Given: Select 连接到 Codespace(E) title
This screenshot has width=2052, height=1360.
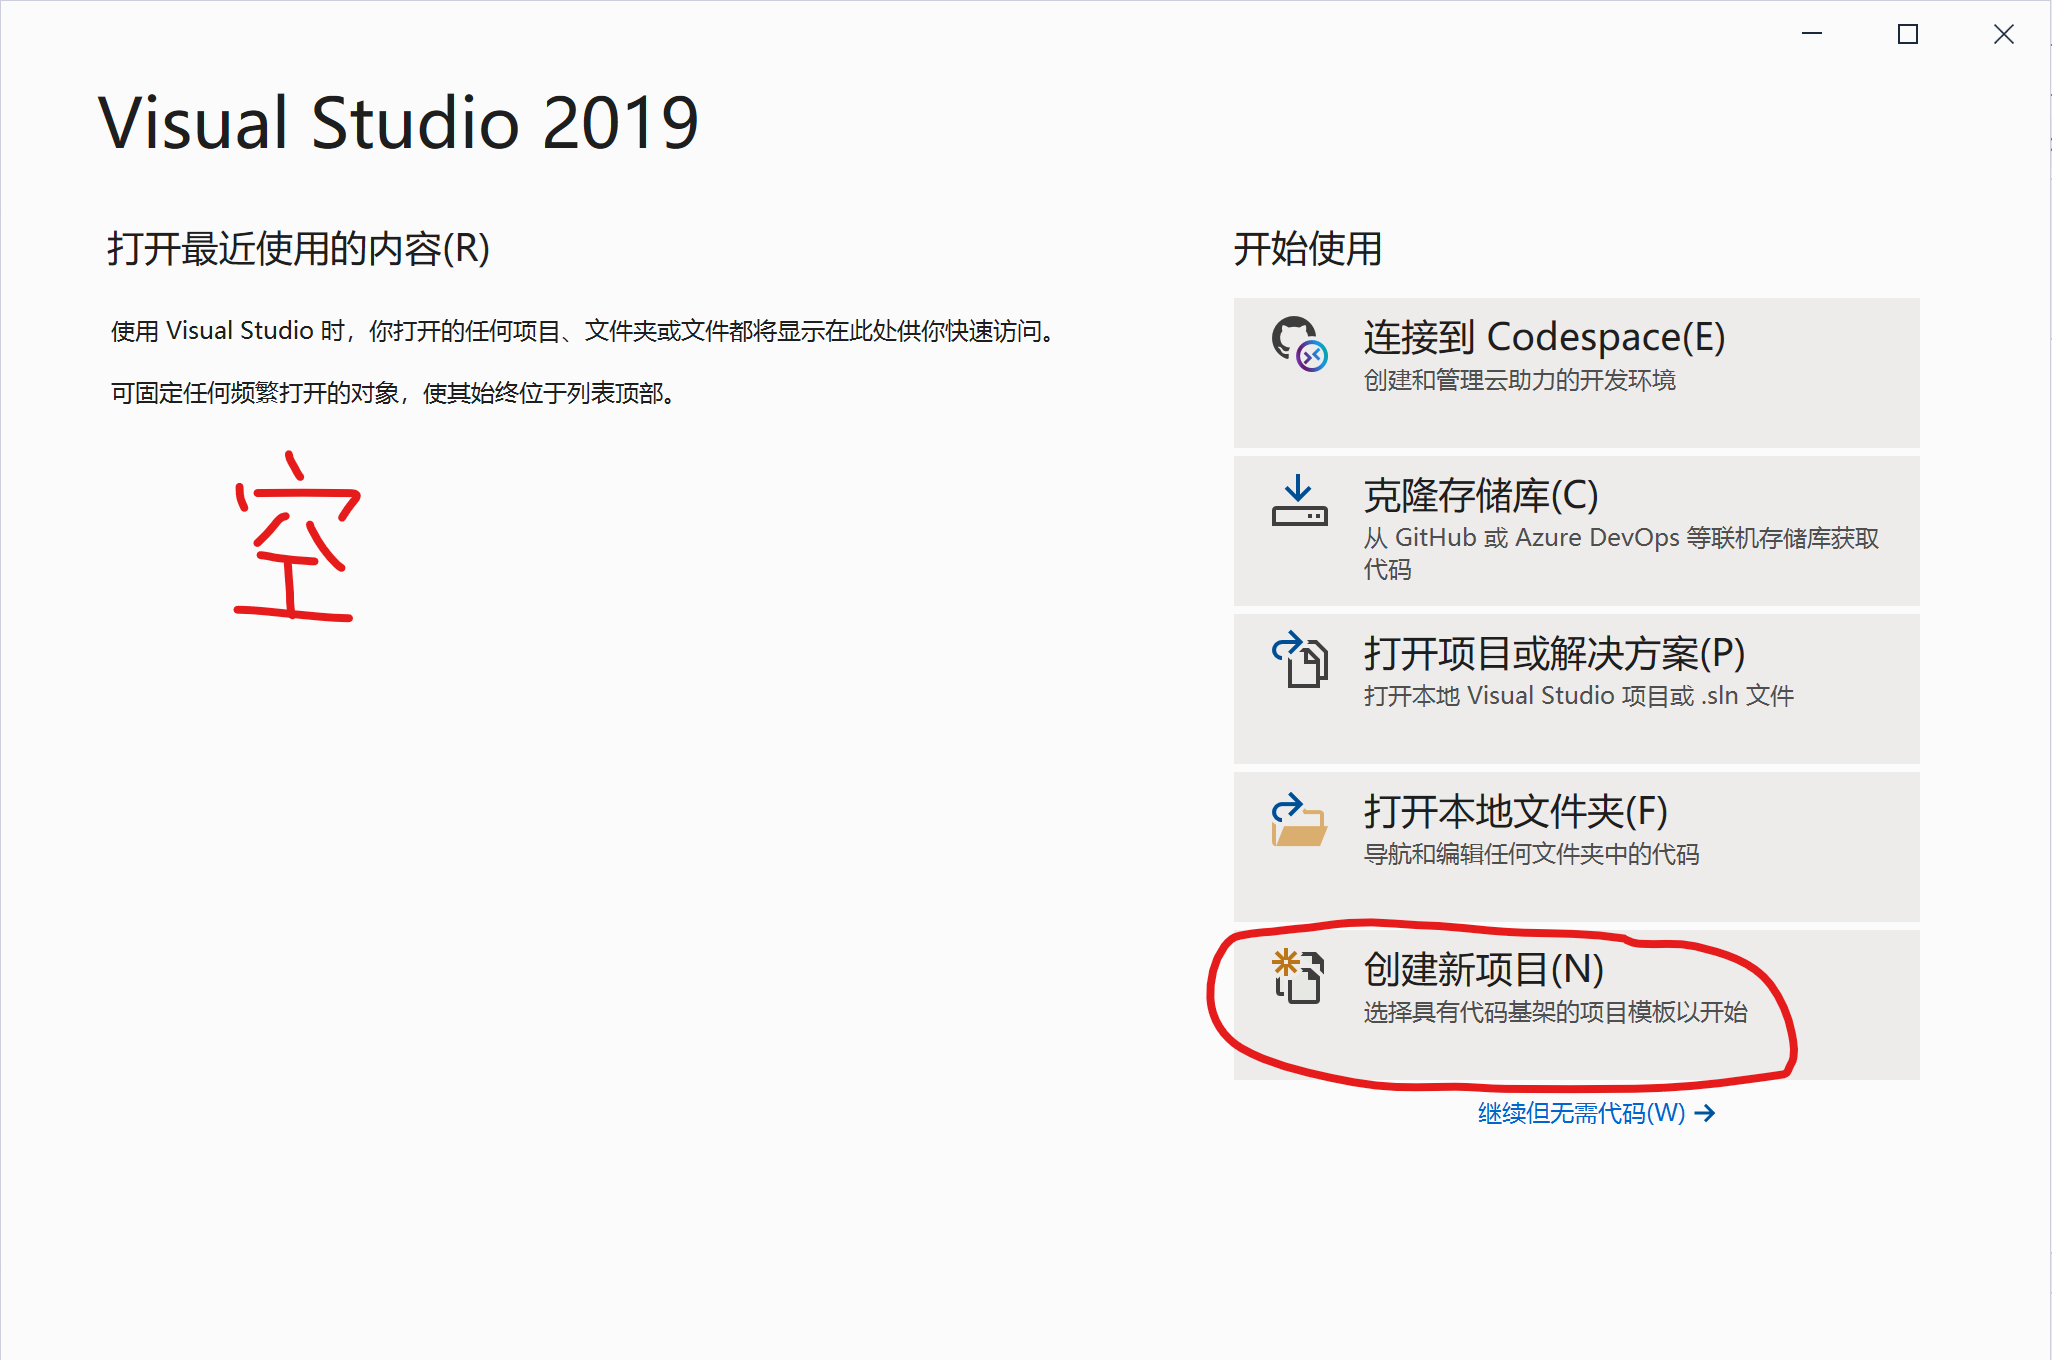Looking at the screenshot, I should [1544, 337].
